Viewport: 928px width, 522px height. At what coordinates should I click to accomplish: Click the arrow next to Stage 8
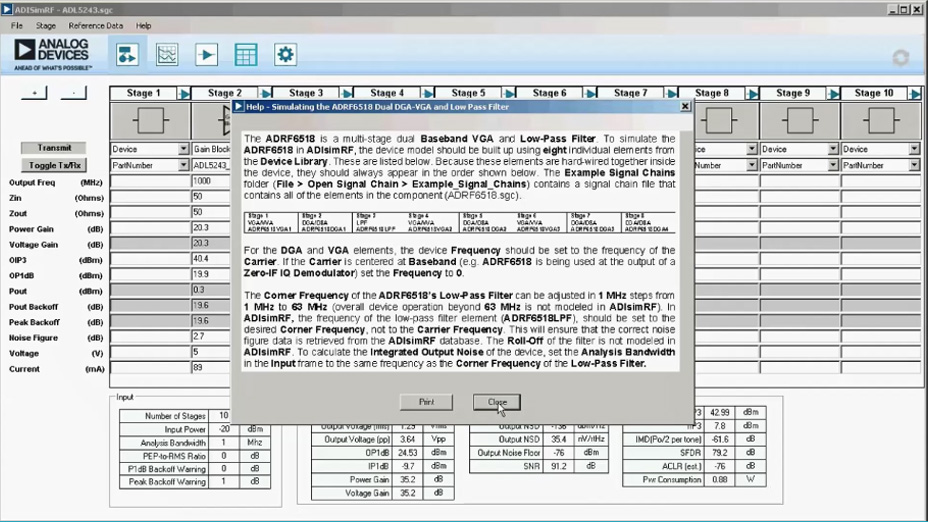click(752, 94)
